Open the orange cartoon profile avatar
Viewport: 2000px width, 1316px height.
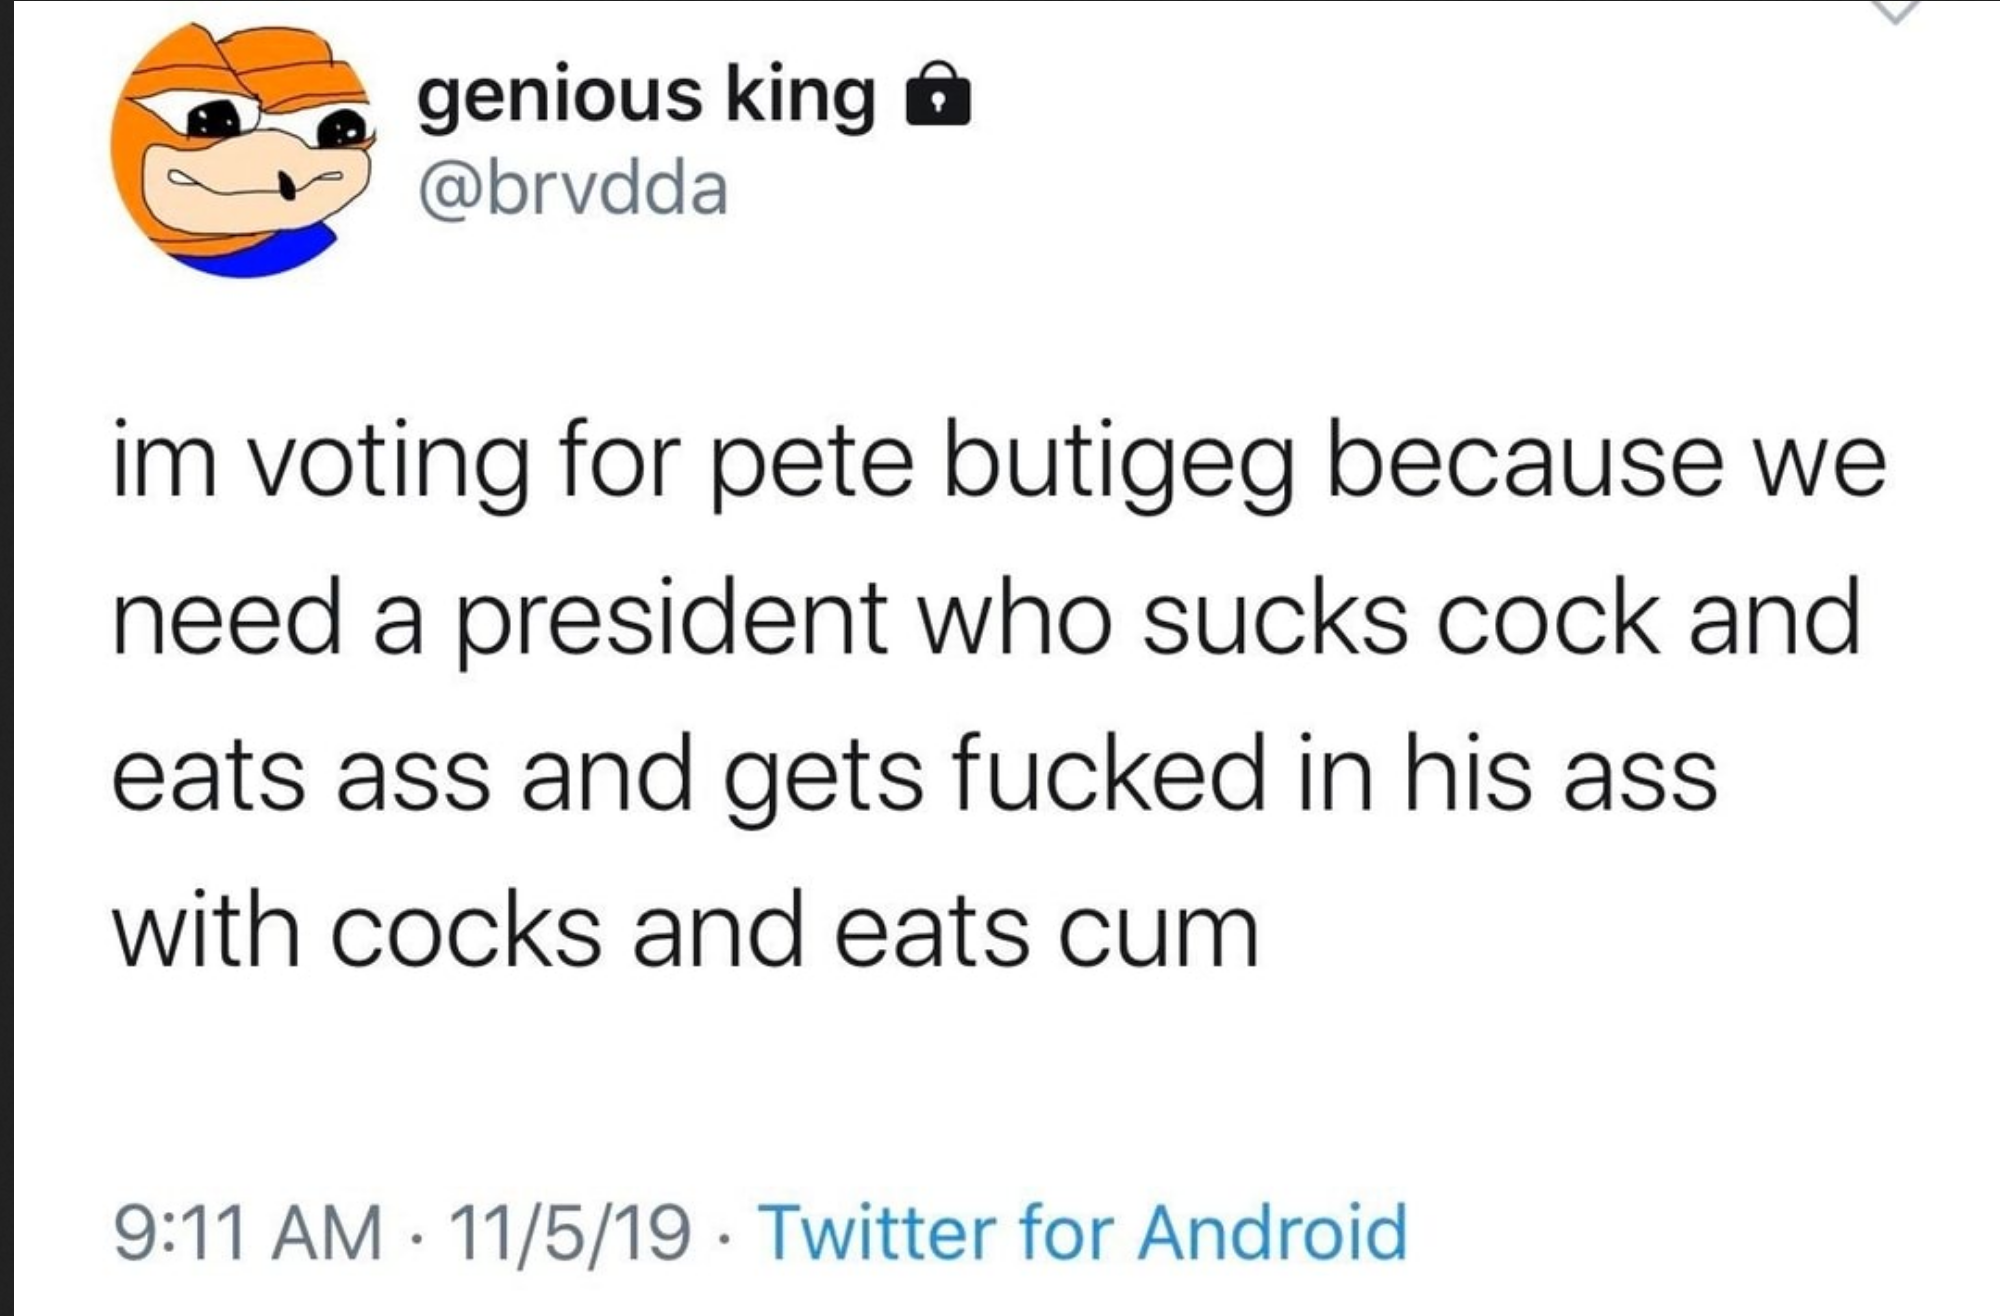pyautogui.click(x=242, y=150)
